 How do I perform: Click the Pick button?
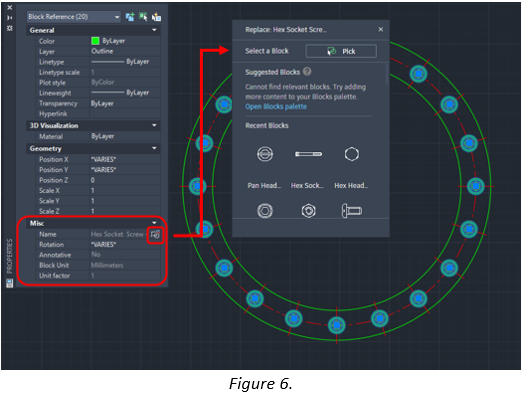pos(341,51)
